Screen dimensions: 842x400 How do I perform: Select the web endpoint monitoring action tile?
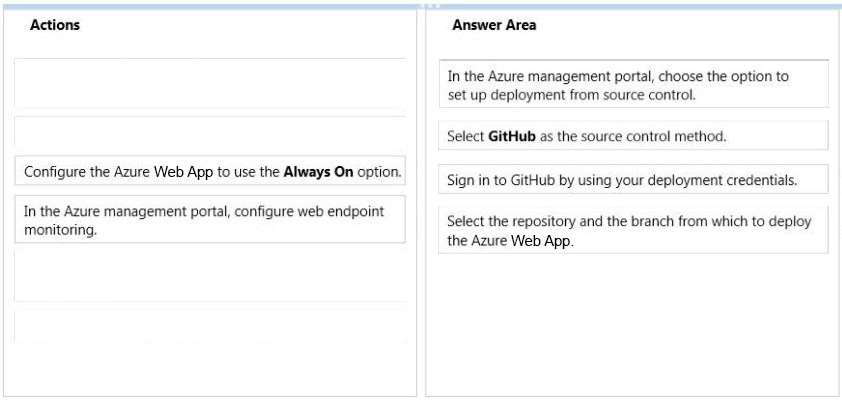click(x=210, y=219)
